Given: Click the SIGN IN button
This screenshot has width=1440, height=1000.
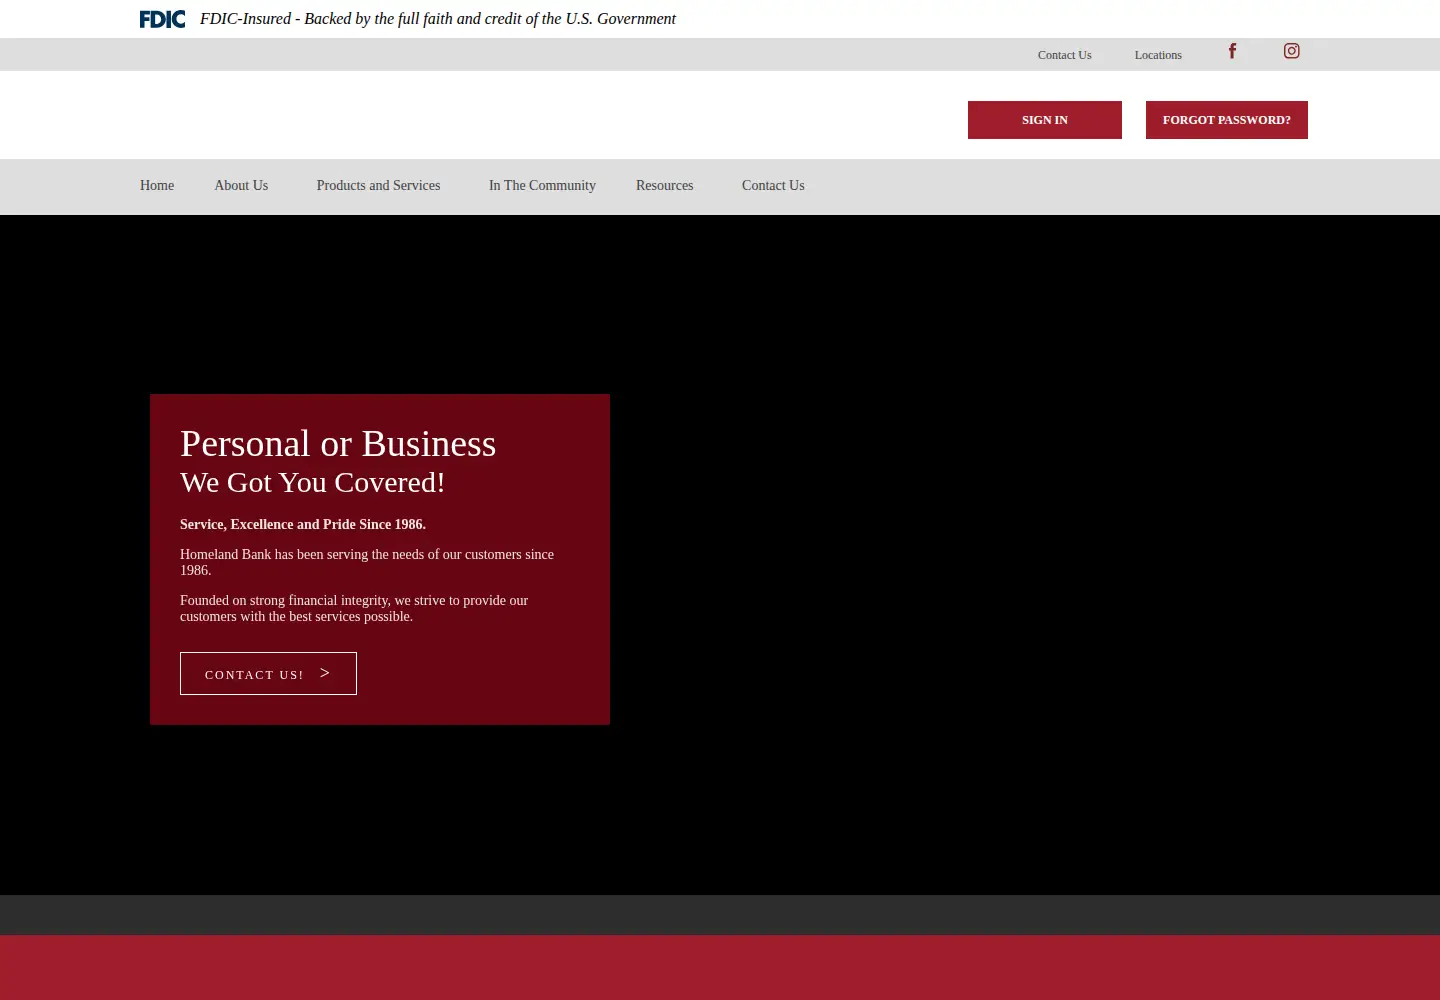Looking at the screenshot, I should pyautogui.click(x=1045, y=120).
